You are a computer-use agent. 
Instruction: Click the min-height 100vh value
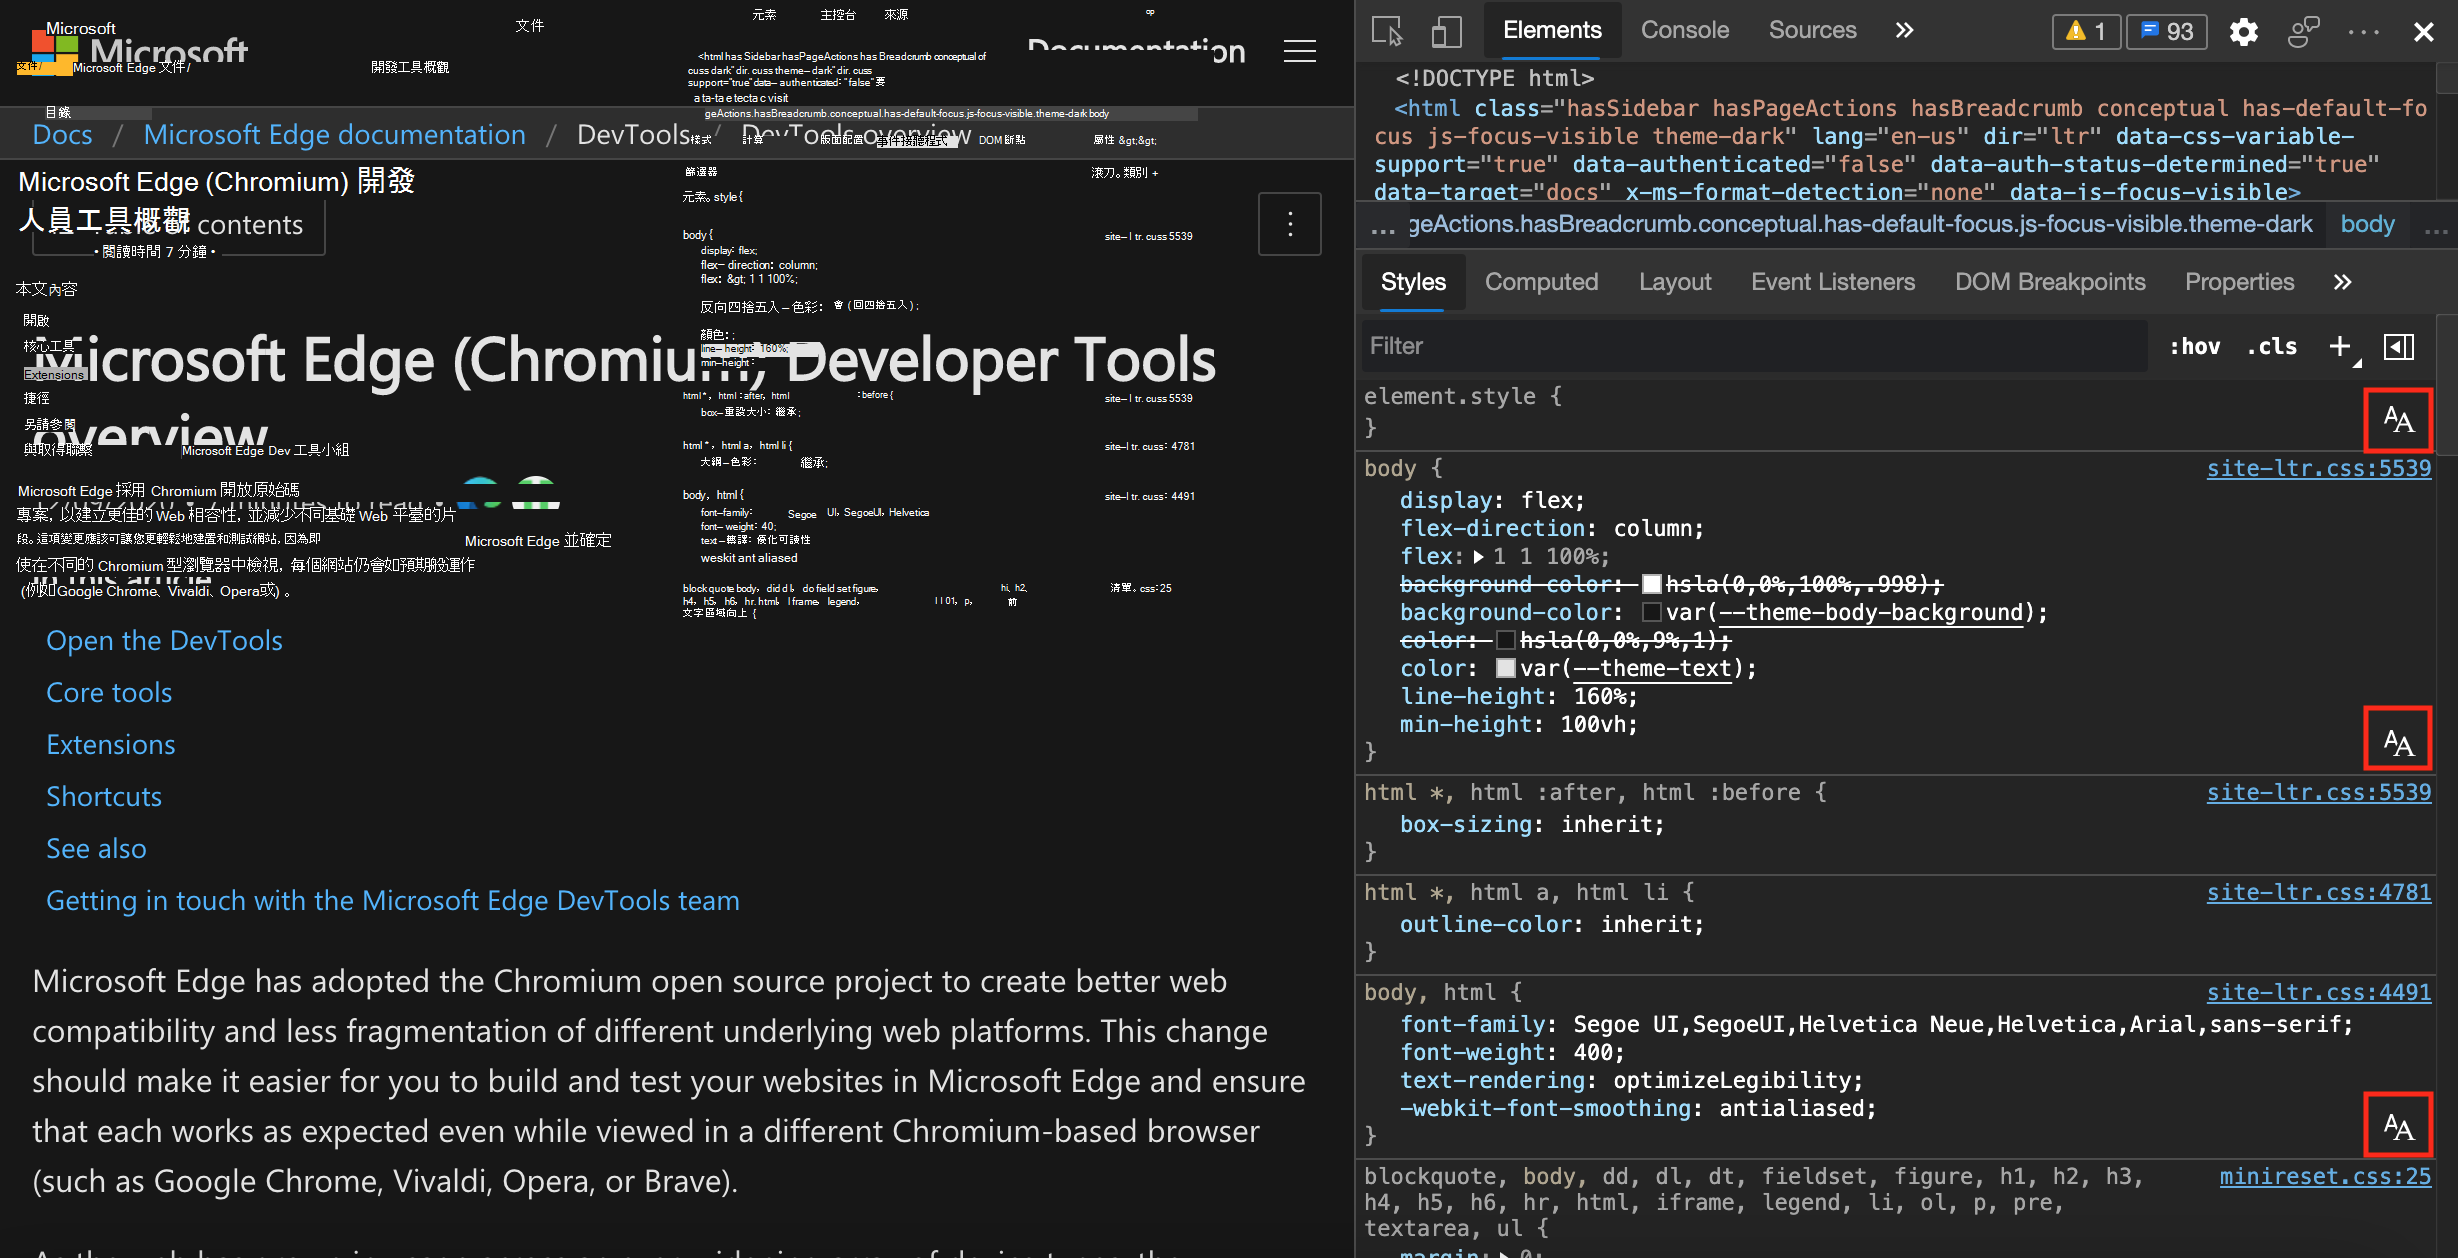pyautogui.click(x=1593, y=724)
